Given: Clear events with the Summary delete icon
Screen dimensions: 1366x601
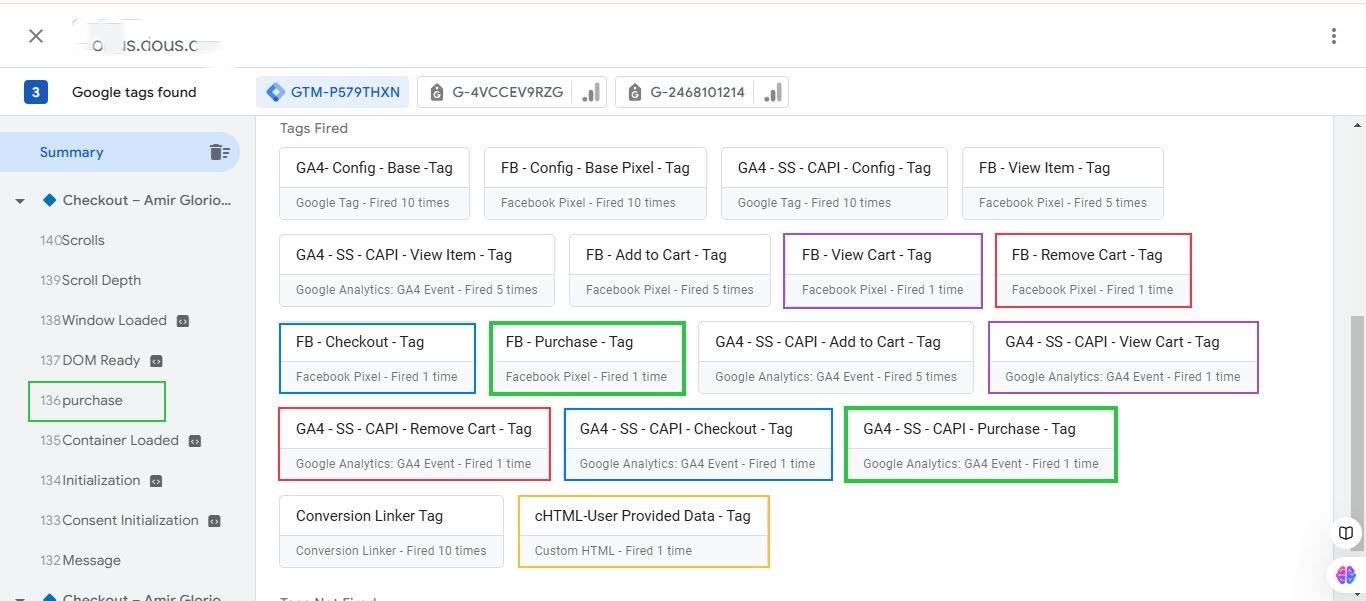Looking at the screenshot, I should point(219,152).
